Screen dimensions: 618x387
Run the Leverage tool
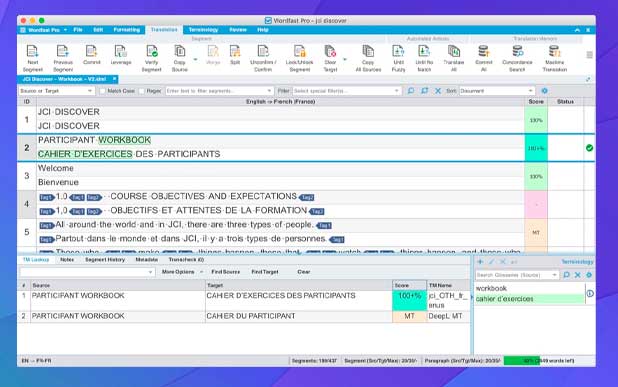(121, 55)
